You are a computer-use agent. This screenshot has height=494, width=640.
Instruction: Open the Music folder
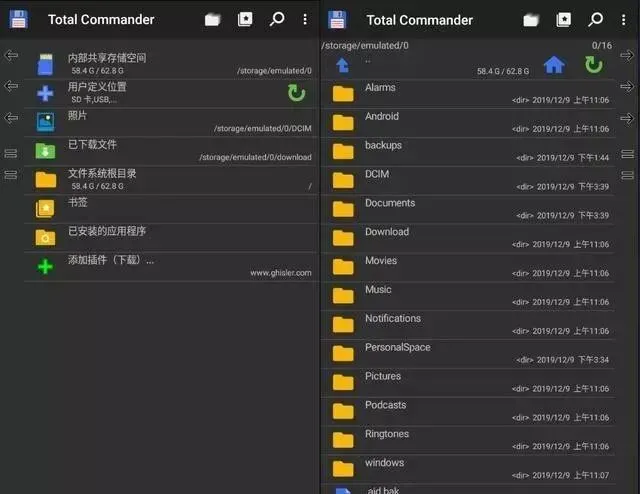pos(469,296)
